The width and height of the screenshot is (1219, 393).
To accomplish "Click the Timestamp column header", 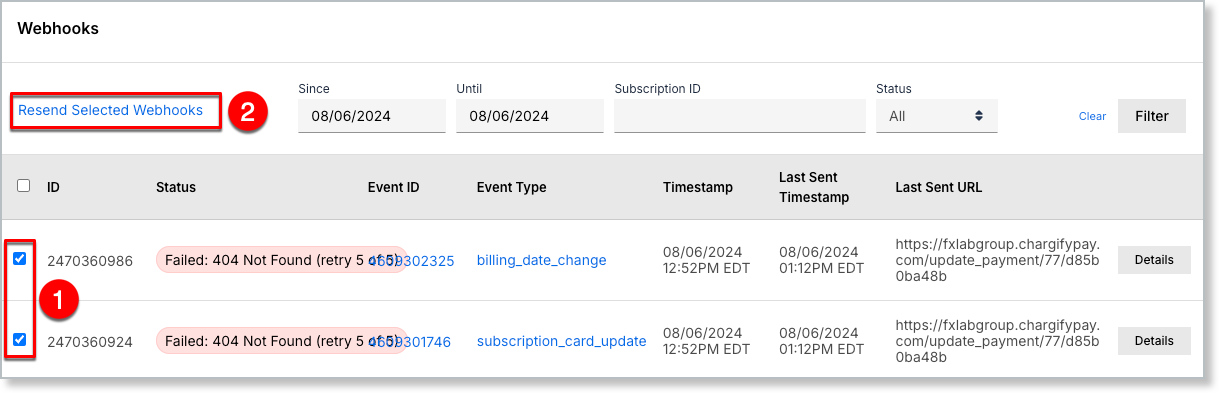I will [698, 187].
